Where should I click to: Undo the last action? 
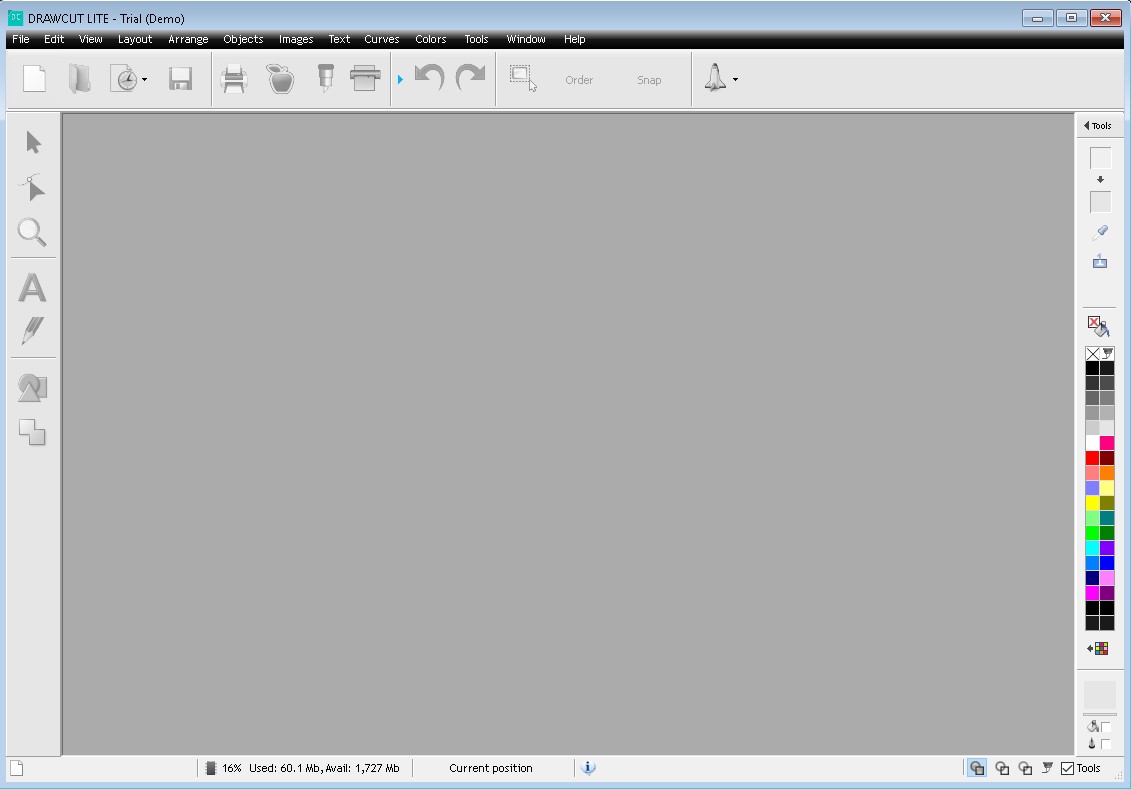point(430,77)
